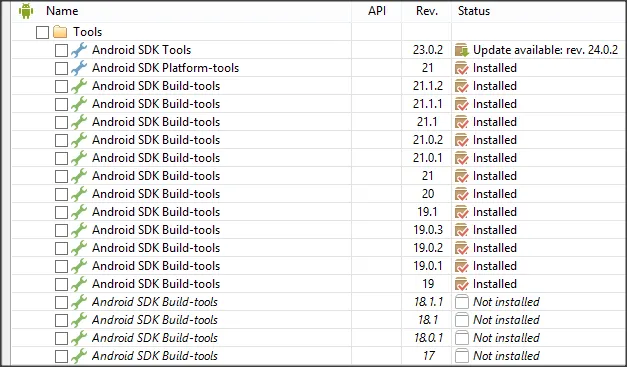The height and width of the screenshot is (367, 627).
Task: Sort by the Rev. column header
Action: 427,11
